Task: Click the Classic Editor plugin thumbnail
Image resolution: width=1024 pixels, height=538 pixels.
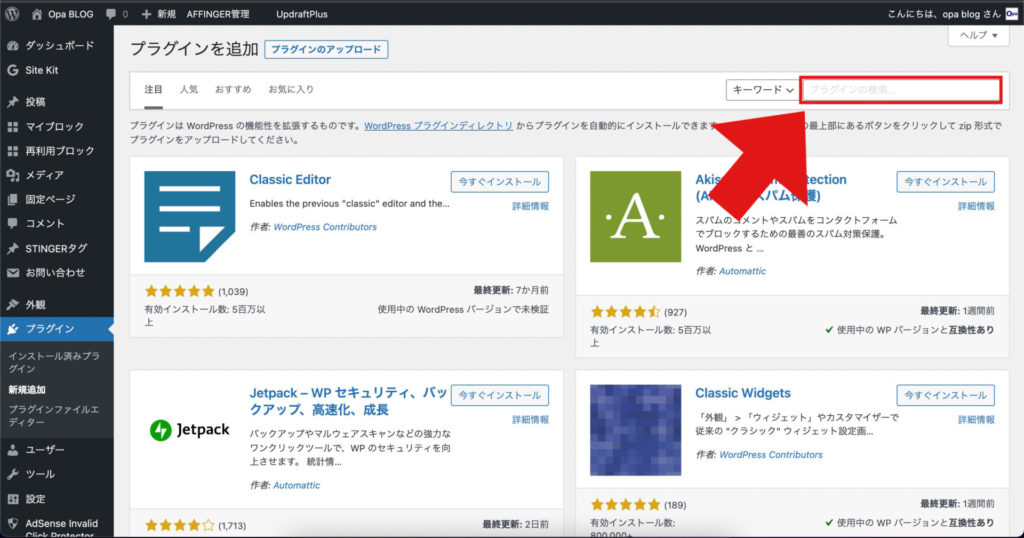Action: tap(189, 216)
